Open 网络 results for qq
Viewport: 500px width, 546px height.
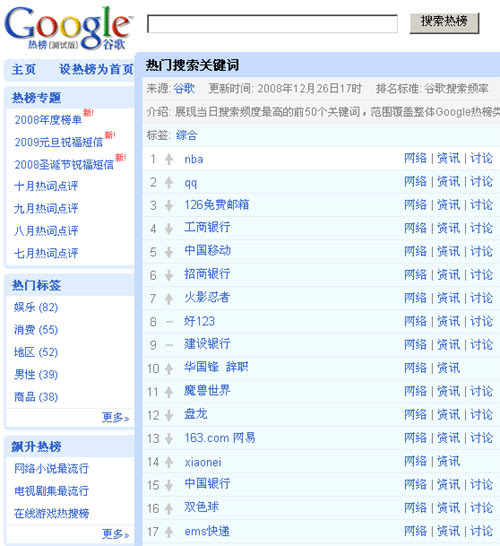pos(415,181)
